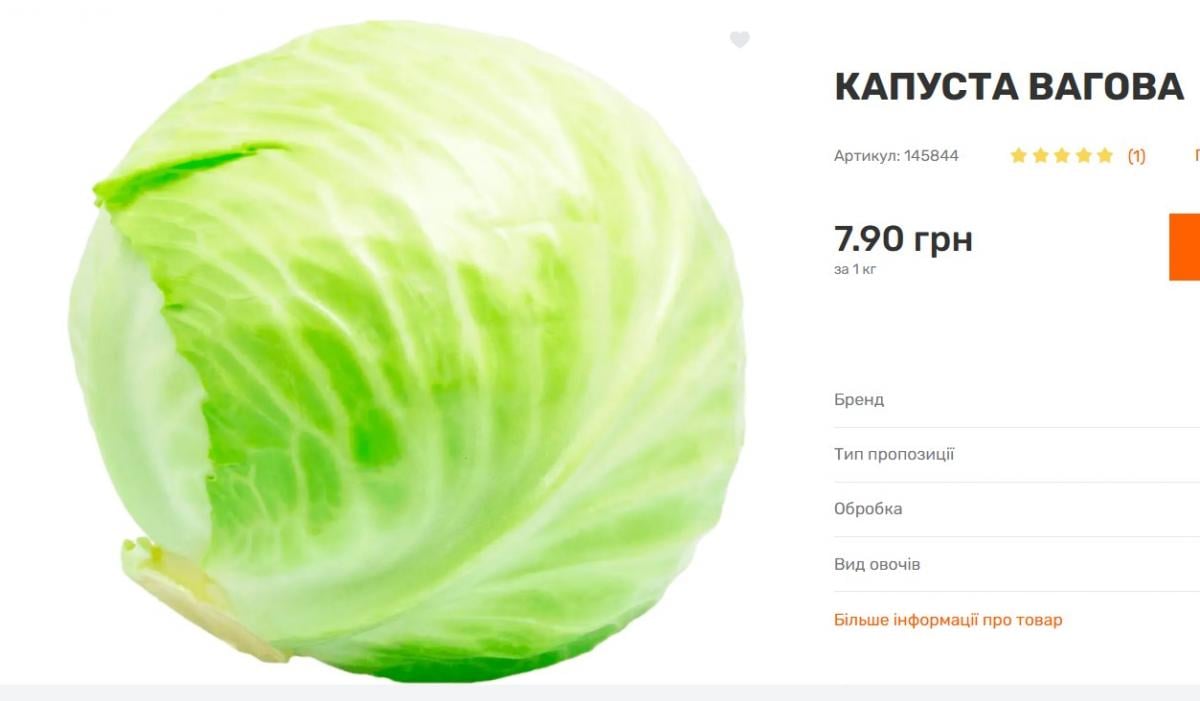
Task: Click the cut-off orange link beside the rating
Action: (x=1197, y=156)
